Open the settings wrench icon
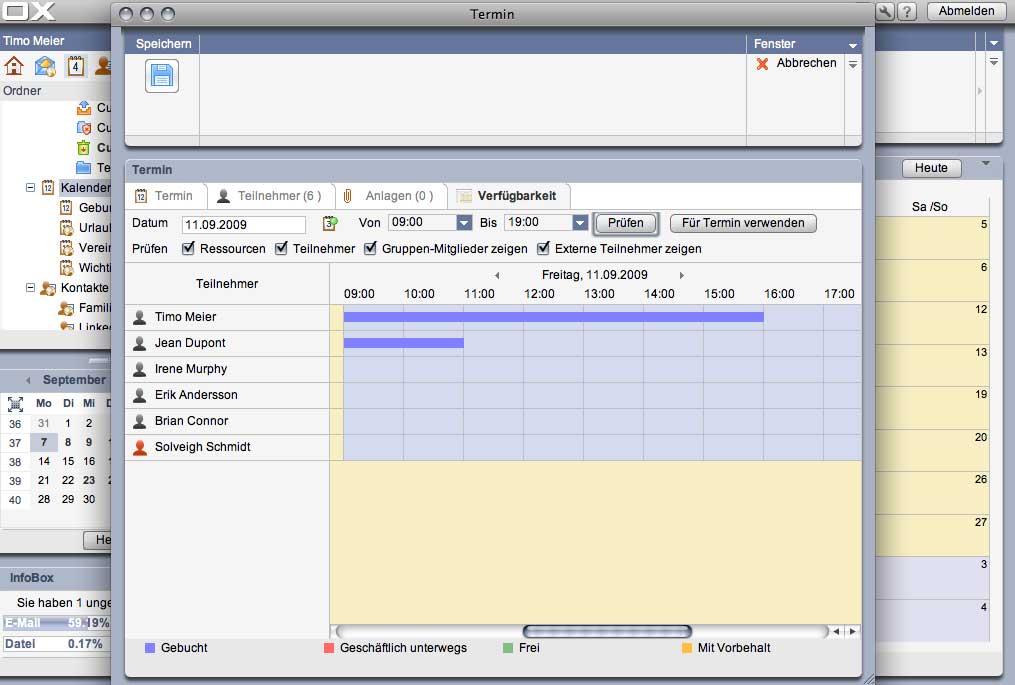Viewport: 1015px width, 685px height. 885,13
